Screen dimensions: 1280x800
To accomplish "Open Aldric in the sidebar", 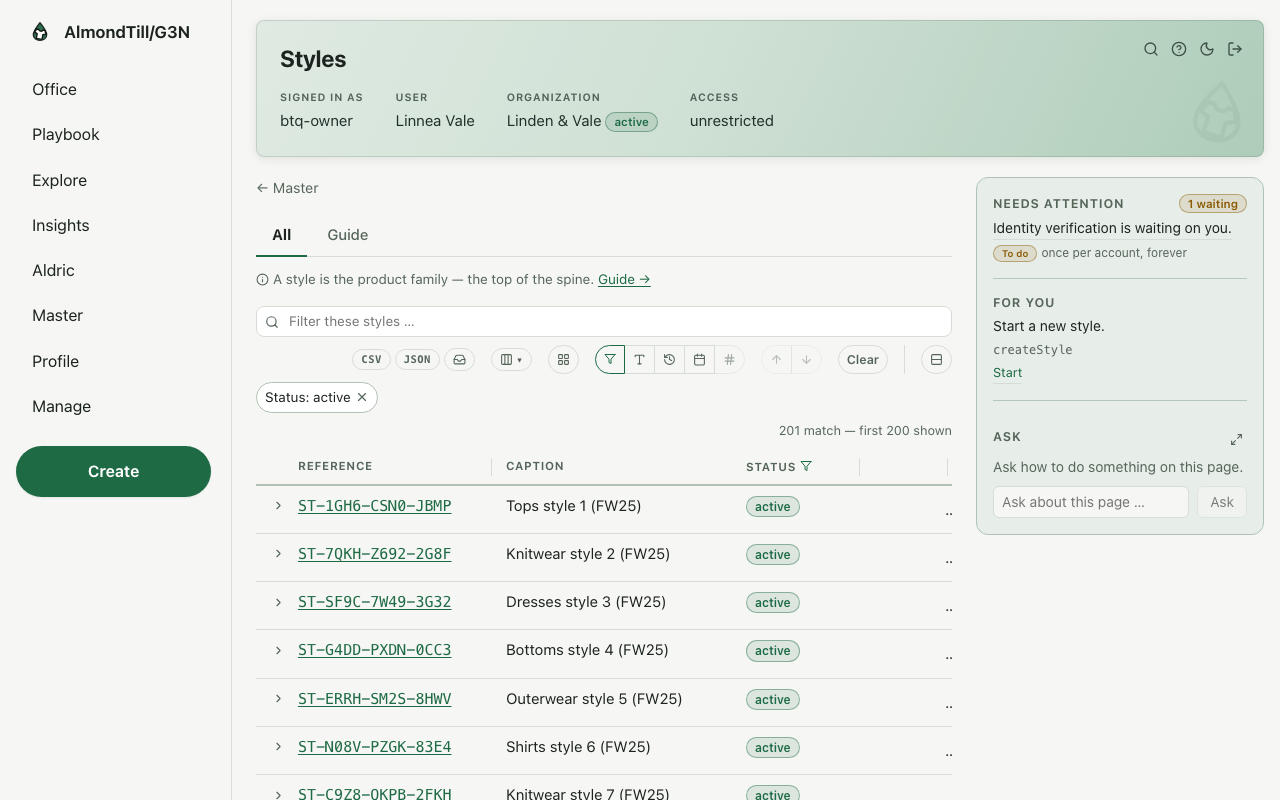I will 53,270.
